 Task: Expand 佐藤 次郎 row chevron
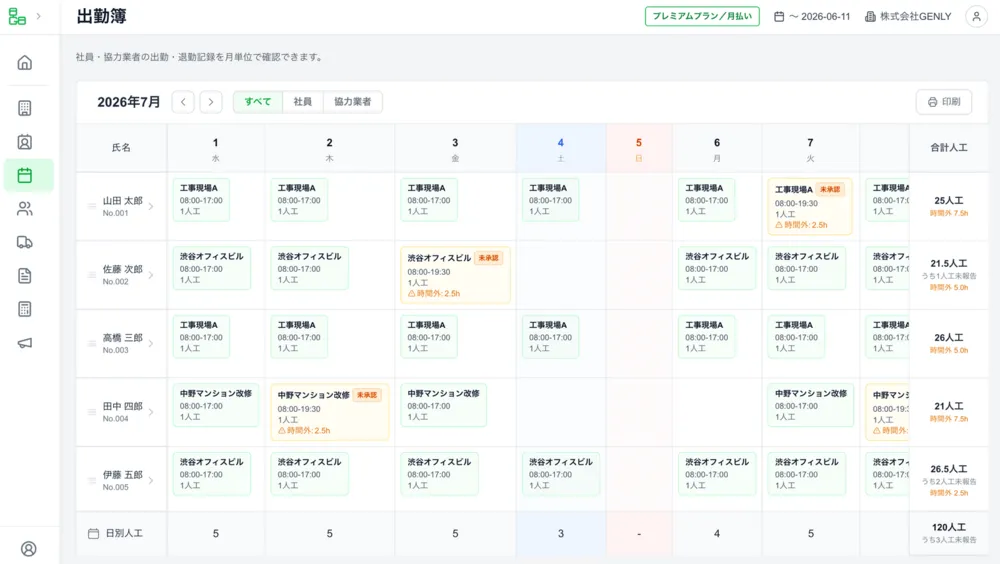(151, 275)
